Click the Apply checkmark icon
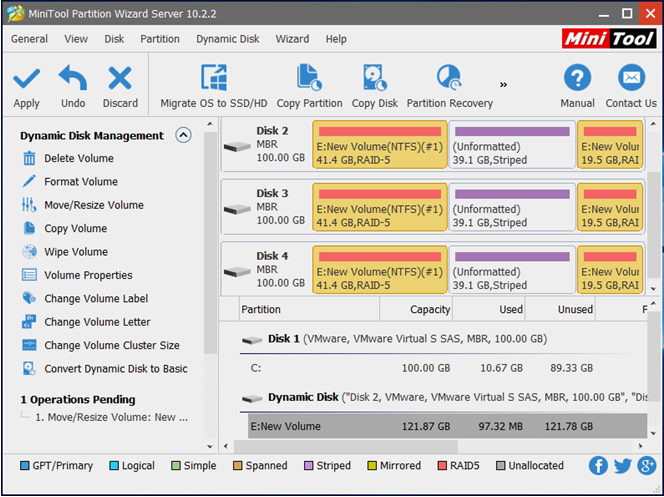The height and width of the screenshot is (497, 664). tap(26, 78)
